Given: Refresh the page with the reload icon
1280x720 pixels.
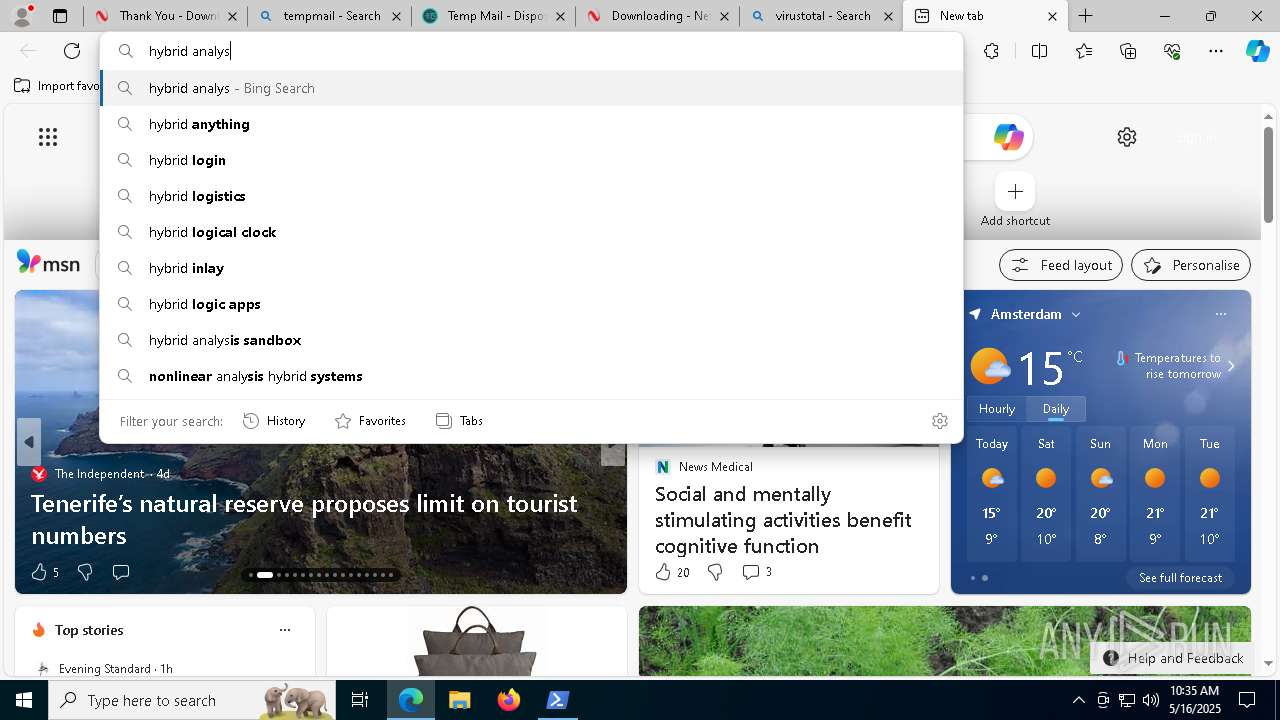Looking at the screenshot, I should 72,51.
